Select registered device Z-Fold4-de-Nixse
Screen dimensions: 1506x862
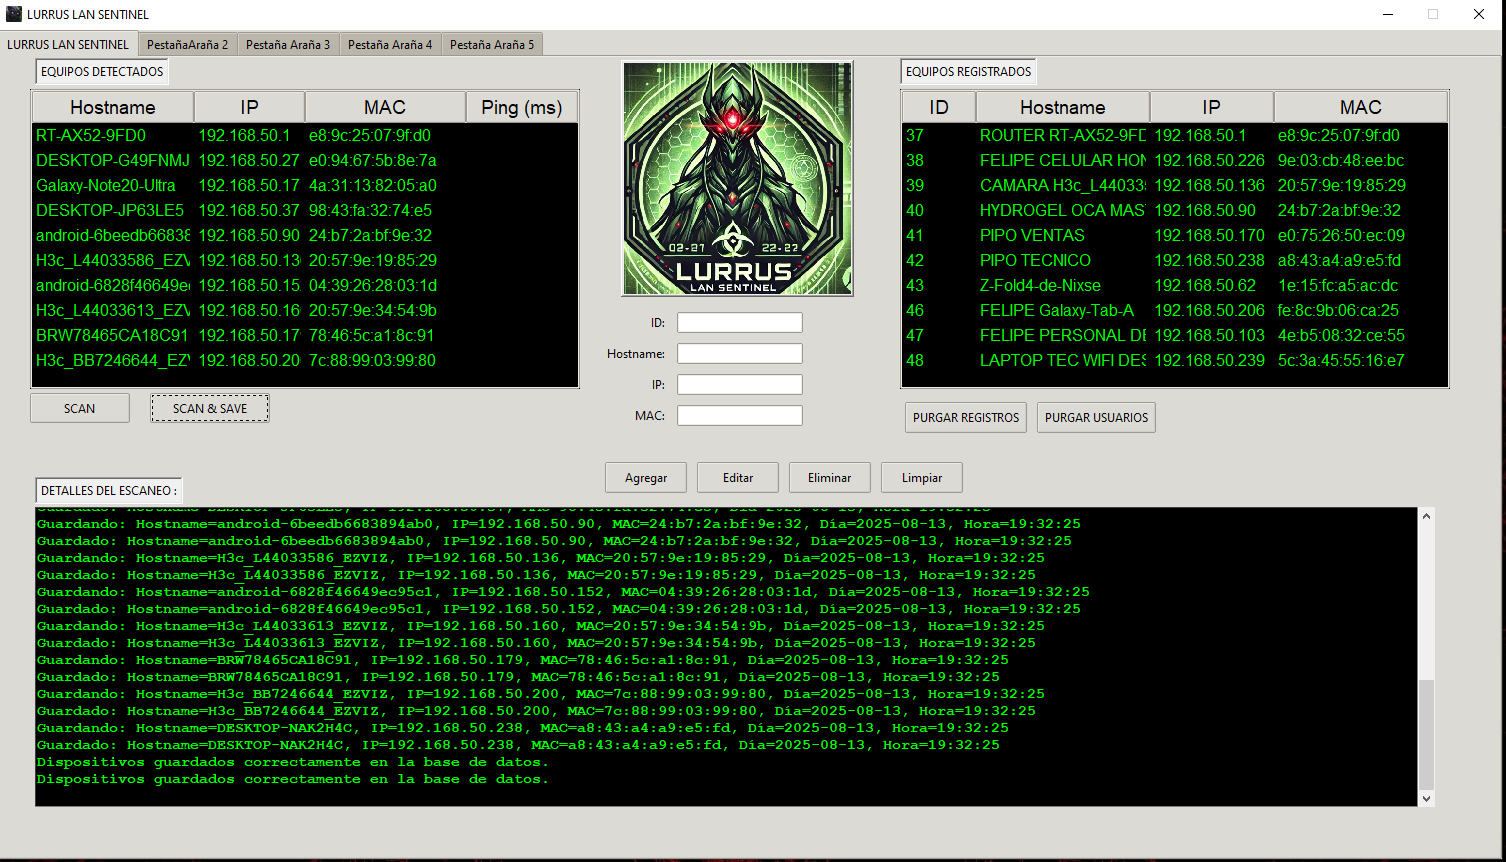(1175, 285)
